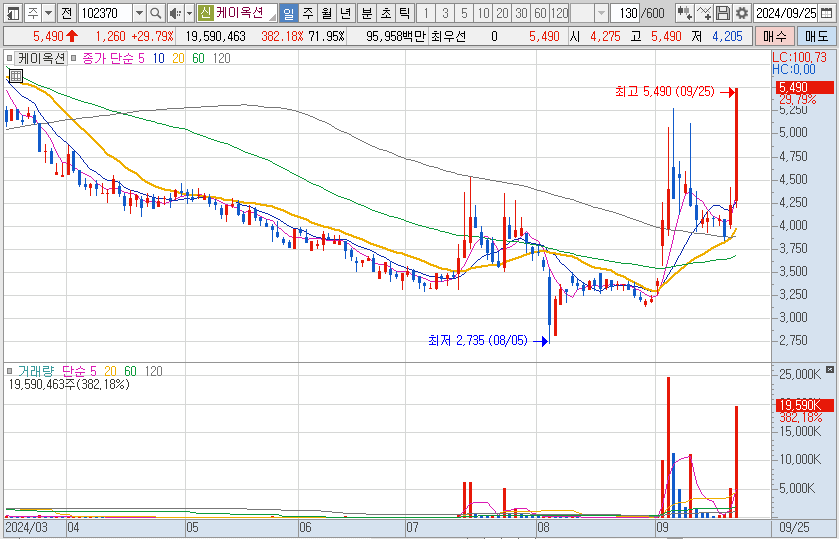Click the orange 20 moving average label
This screenshot has width=839, height=539.
178,58
